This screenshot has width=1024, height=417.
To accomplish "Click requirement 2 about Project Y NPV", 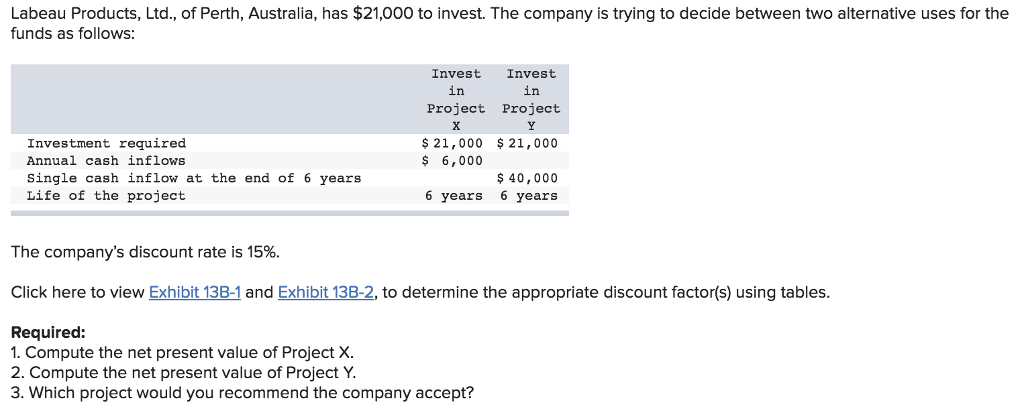I will coord(181,372).
